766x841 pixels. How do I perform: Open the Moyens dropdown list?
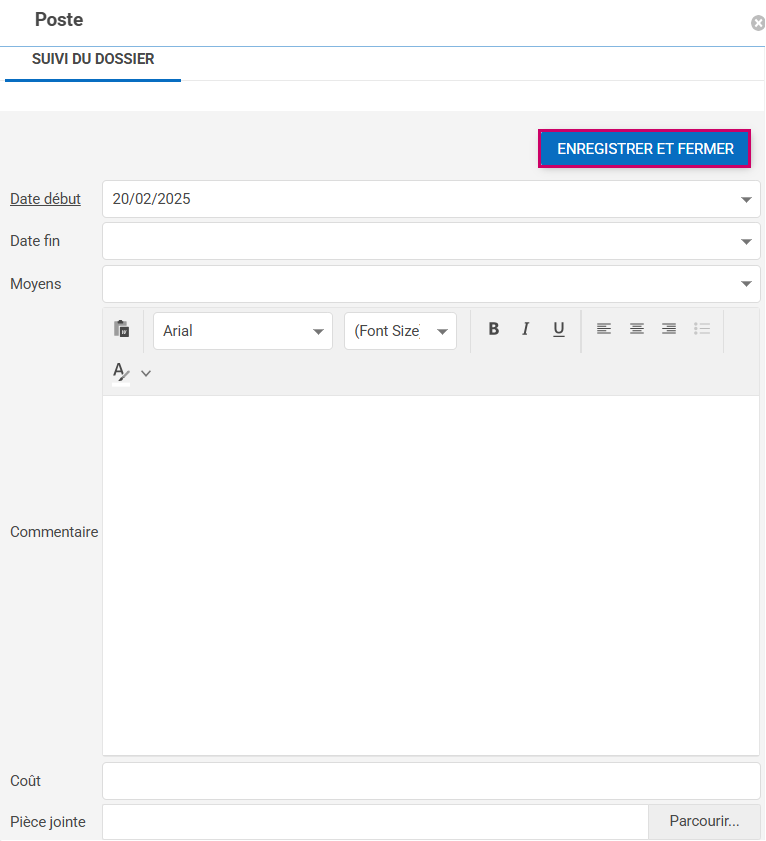coord(746,284)
